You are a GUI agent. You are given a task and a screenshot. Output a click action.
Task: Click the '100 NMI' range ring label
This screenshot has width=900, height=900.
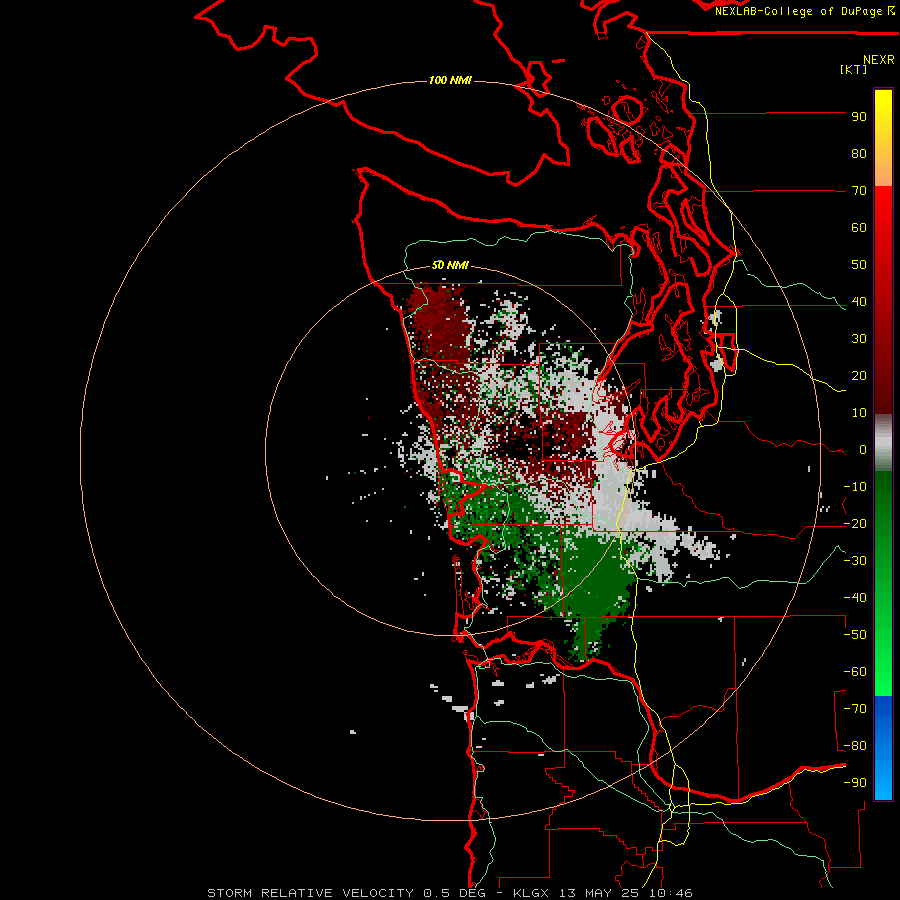(450, 80)
